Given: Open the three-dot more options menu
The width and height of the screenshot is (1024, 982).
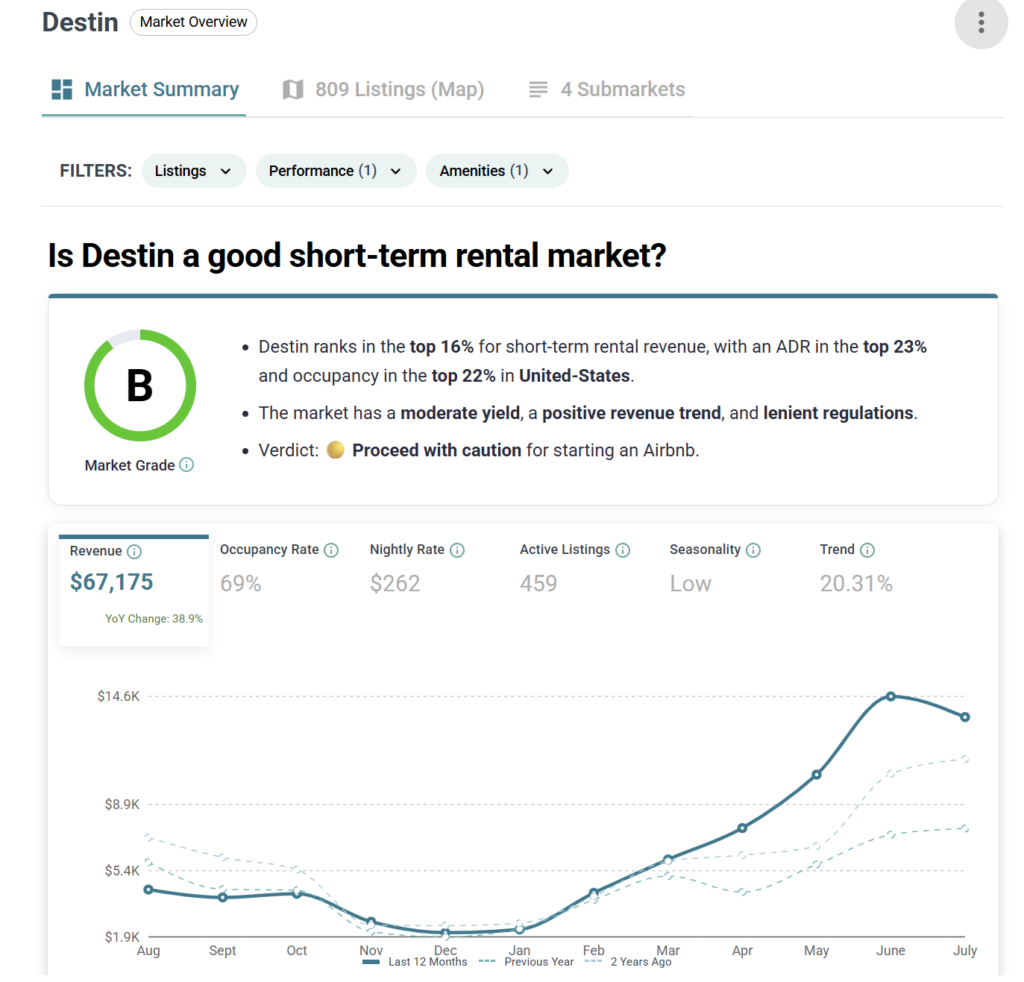Looking at the screenshot, I should pyautogui.click(x=981, y=22).
